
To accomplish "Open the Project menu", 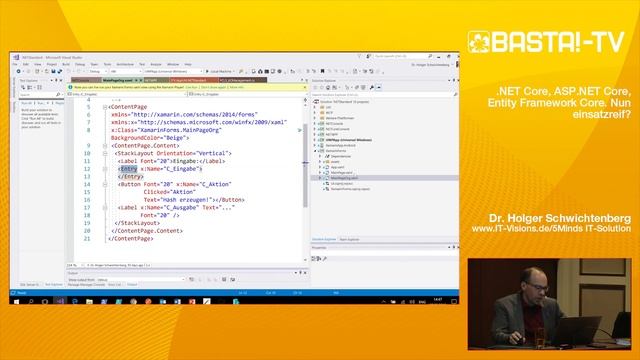I will (51, 64).
